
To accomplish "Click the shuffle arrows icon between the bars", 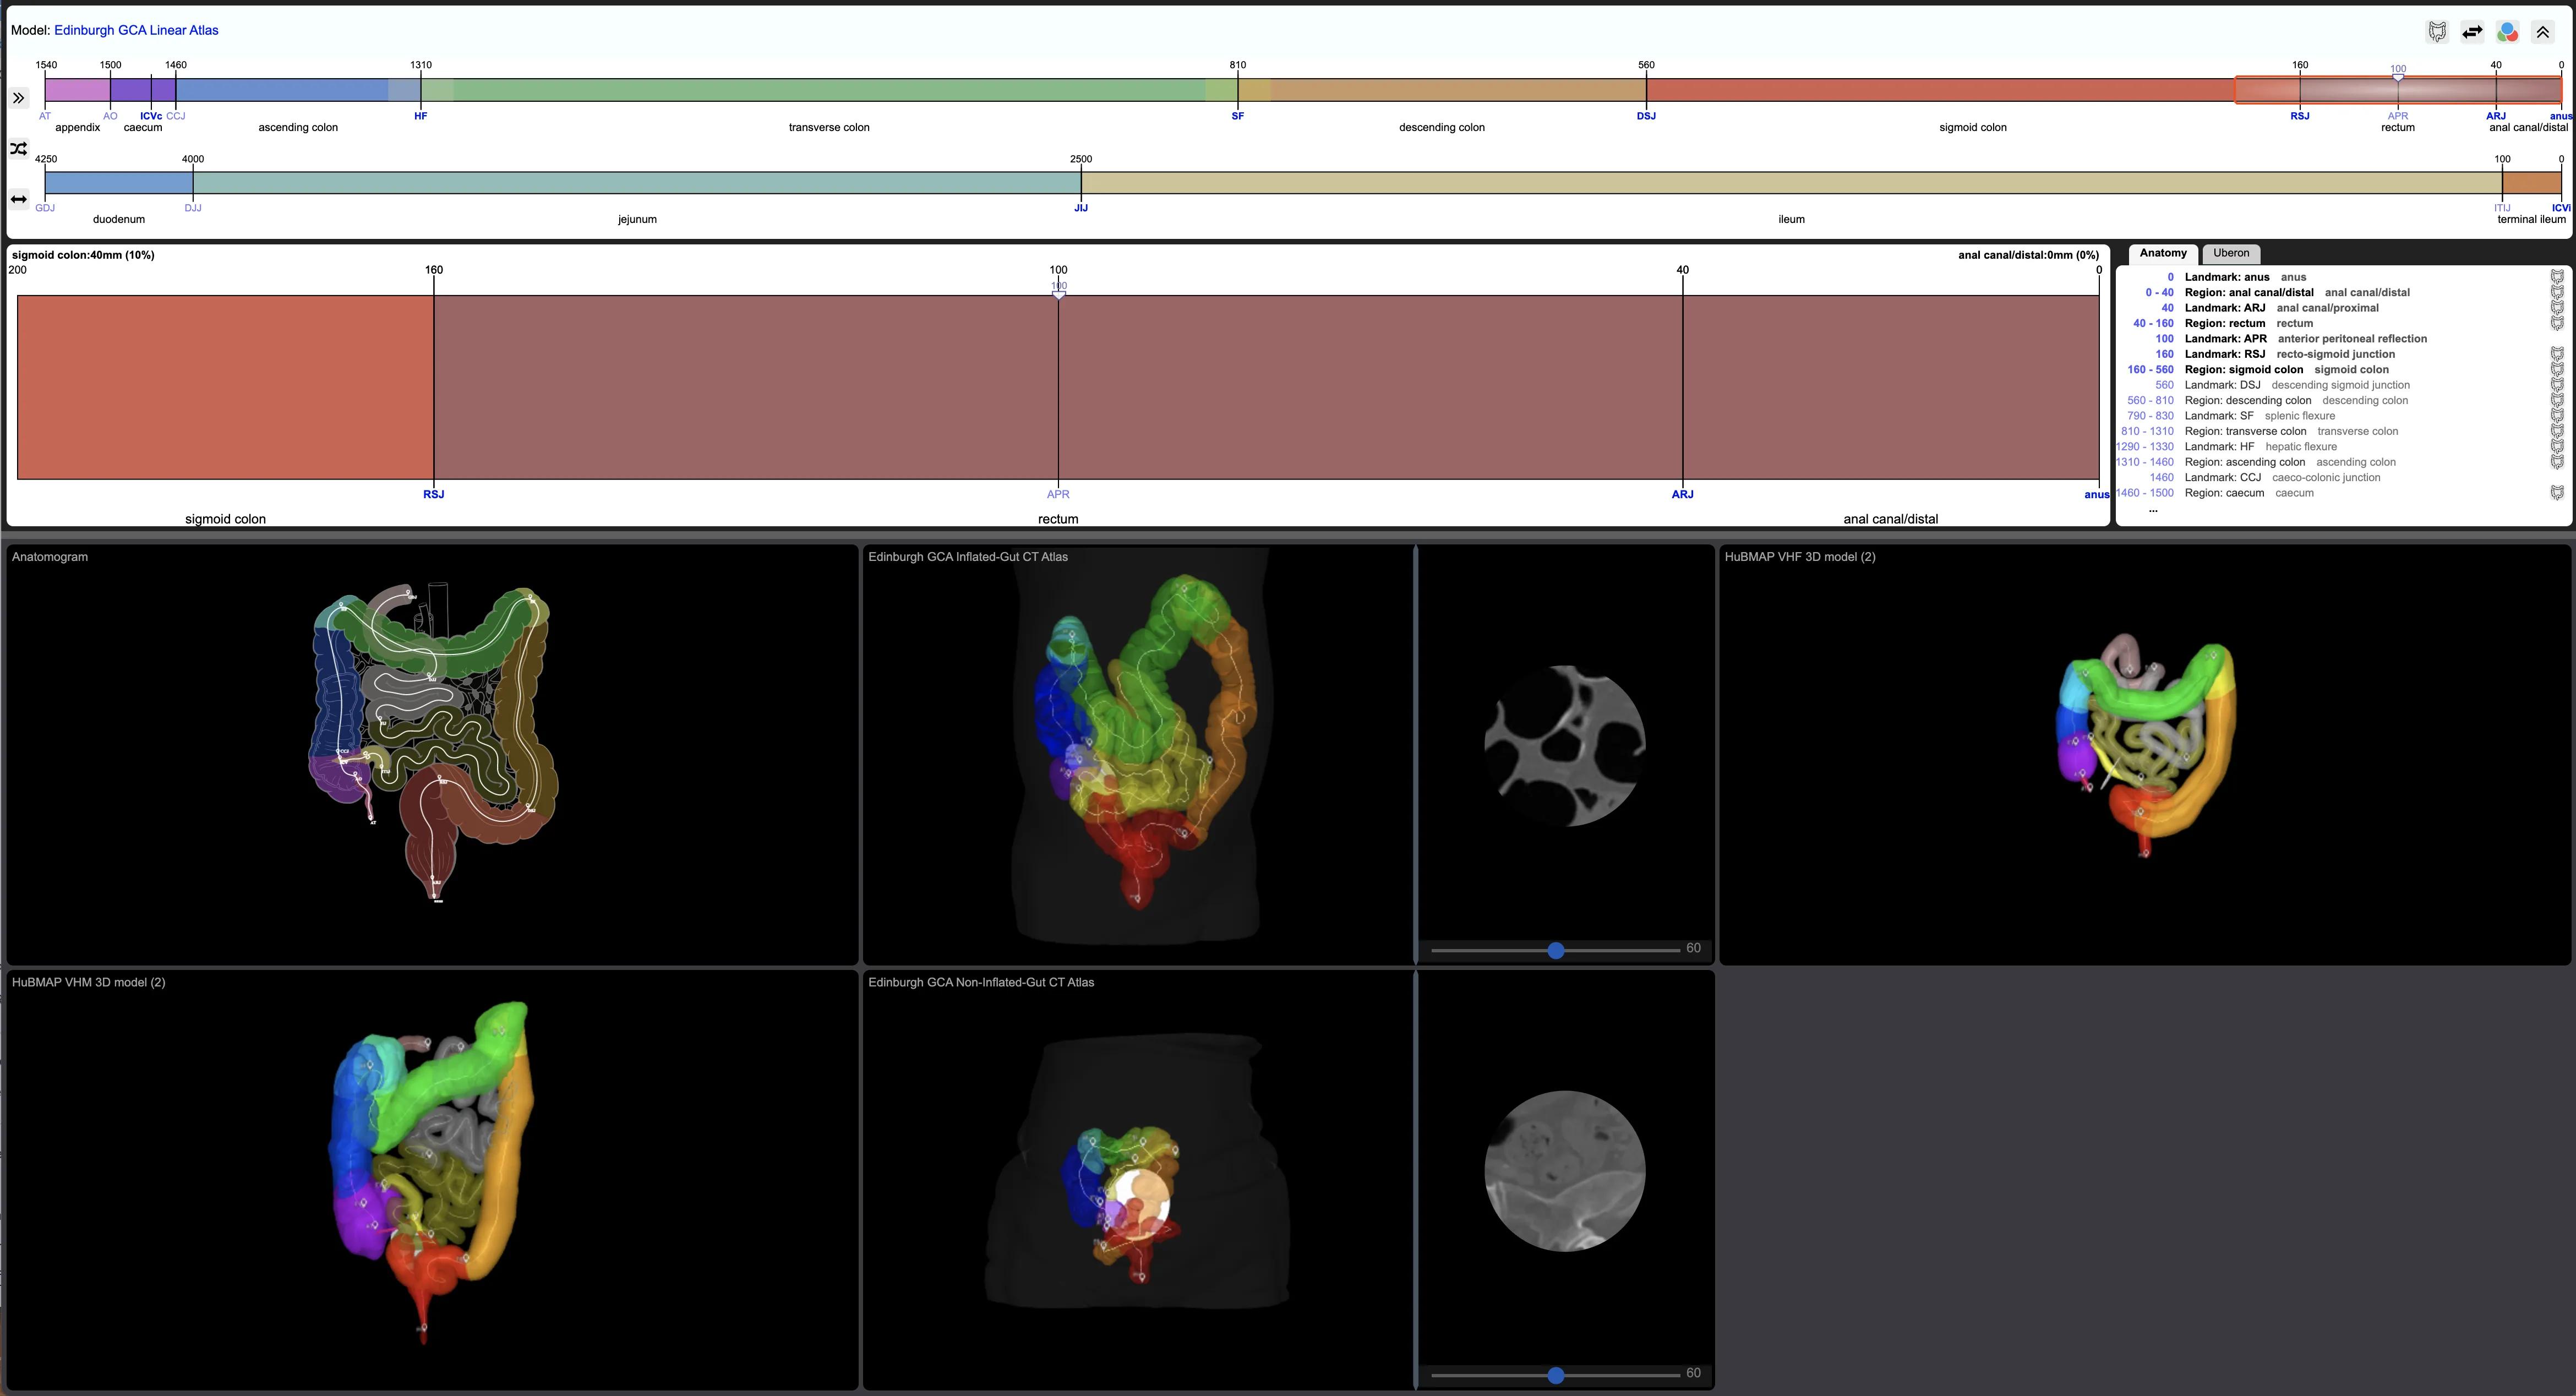I will click(18, 149).
